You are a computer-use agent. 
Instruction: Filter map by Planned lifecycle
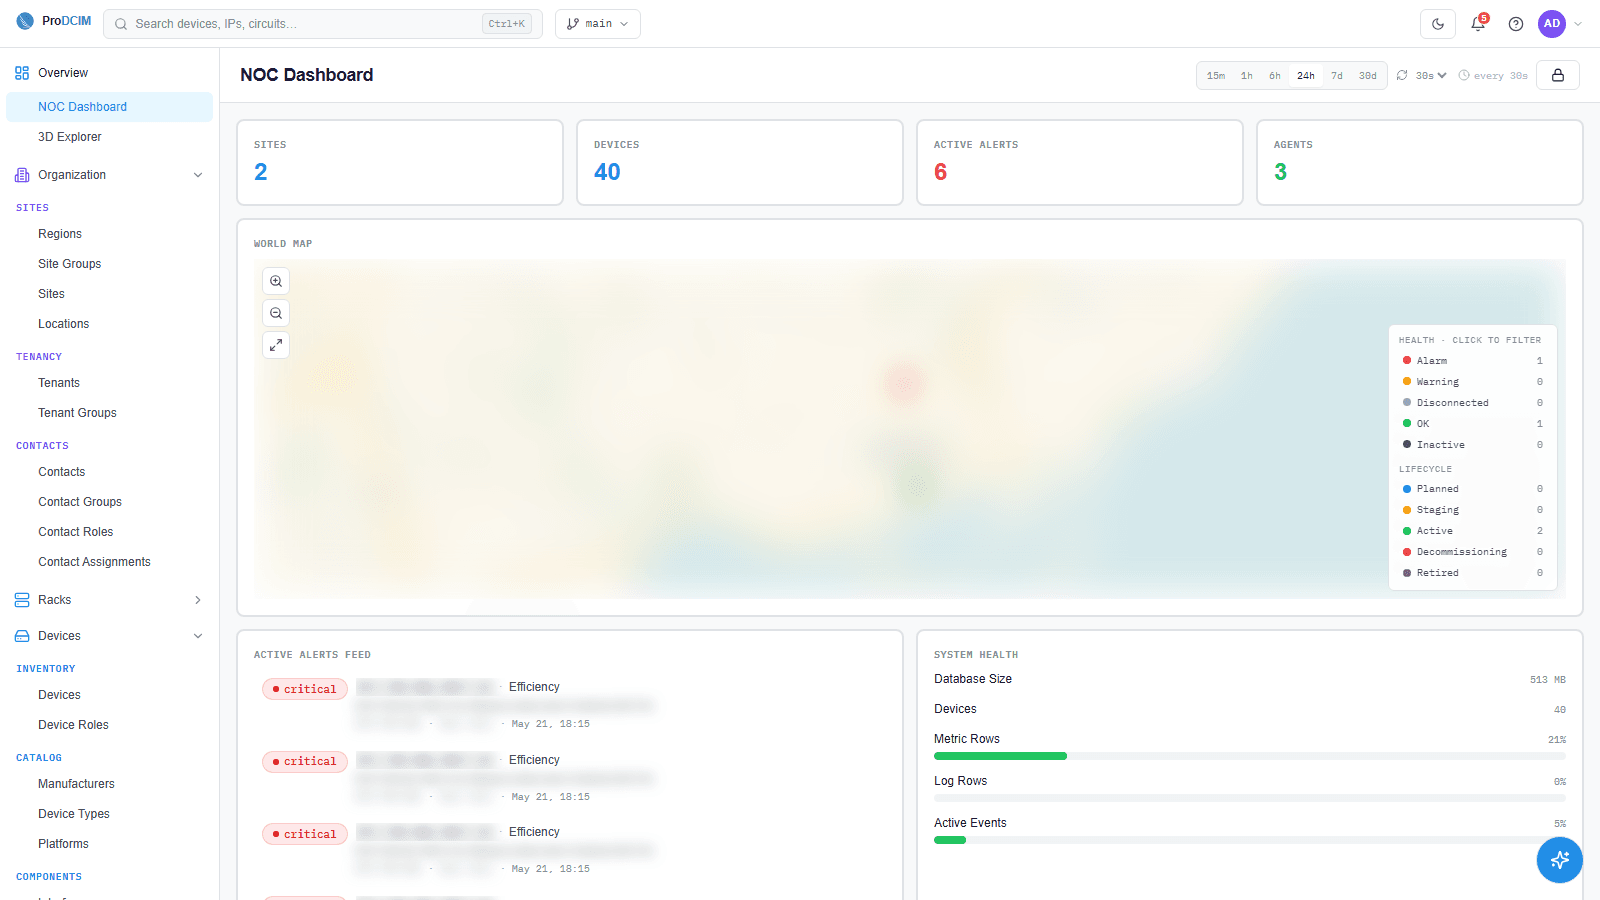click(x=1472, y=489)
